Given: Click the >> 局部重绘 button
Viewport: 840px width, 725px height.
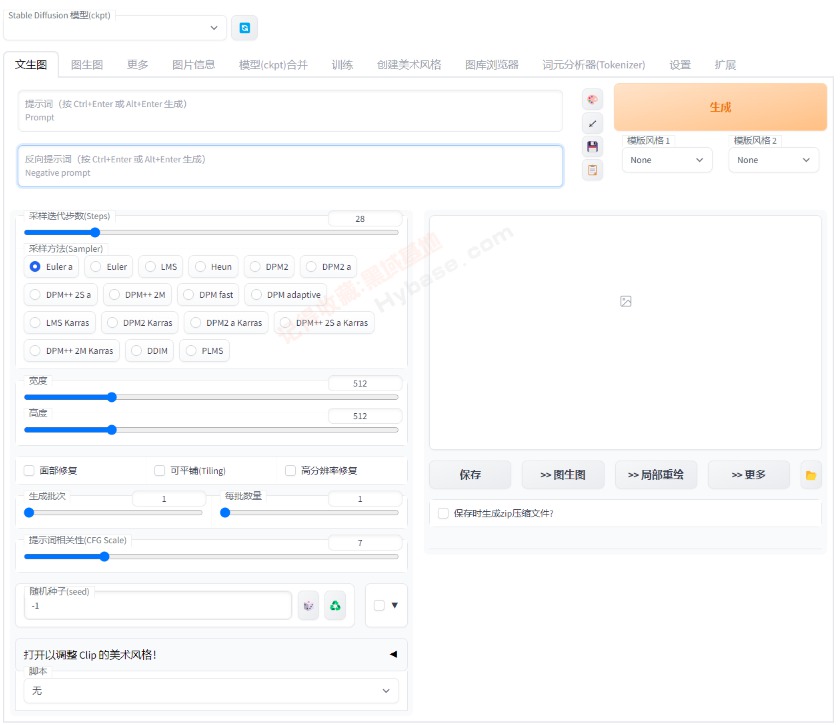Looking at the screenshot, I should click(655, 475).
